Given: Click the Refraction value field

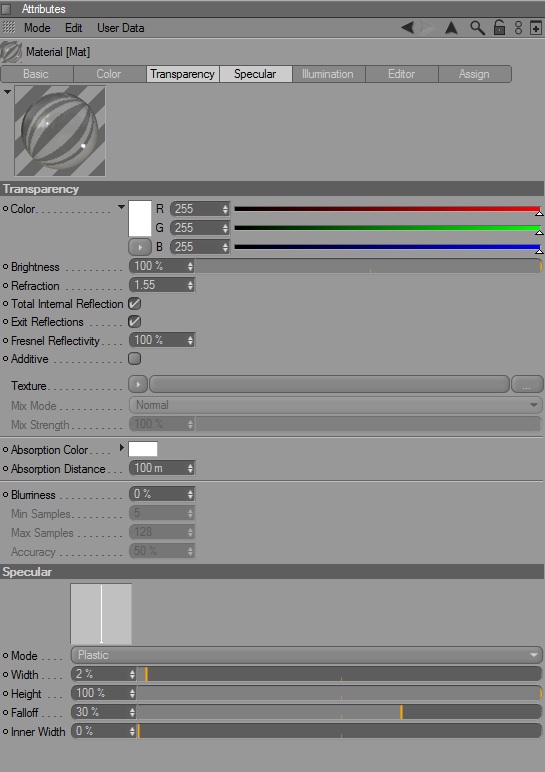Looking at the screenshot, I should click(161, 285).
